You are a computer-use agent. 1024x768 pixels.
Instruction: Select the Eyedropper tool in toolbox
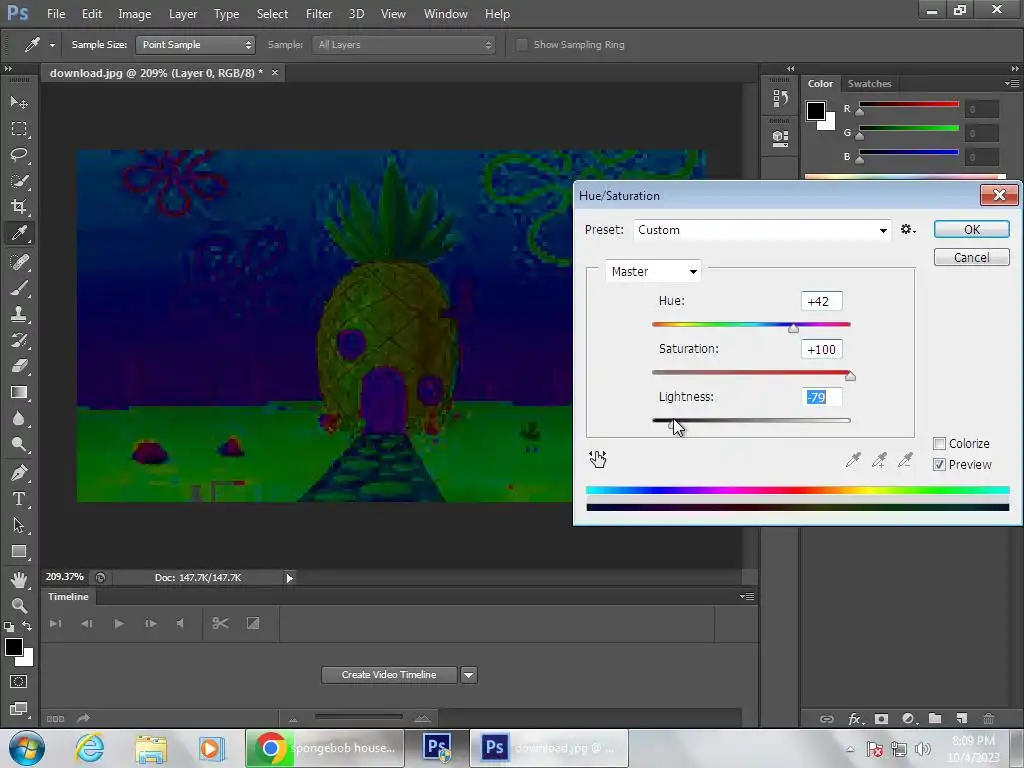19,233
